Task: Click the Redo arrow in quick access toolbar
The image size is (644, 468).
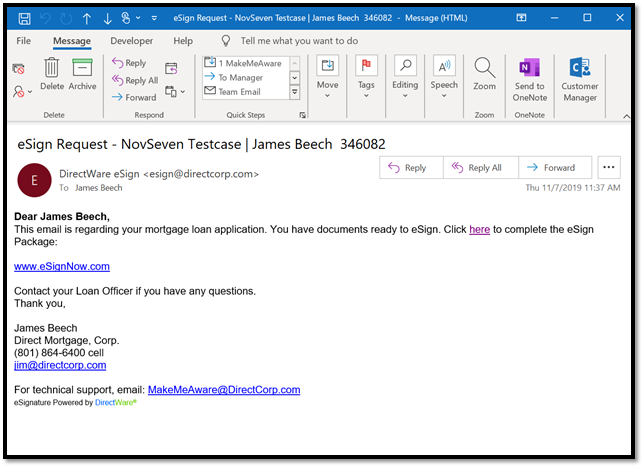Action: pyautogui.click(x=66, y=18)
